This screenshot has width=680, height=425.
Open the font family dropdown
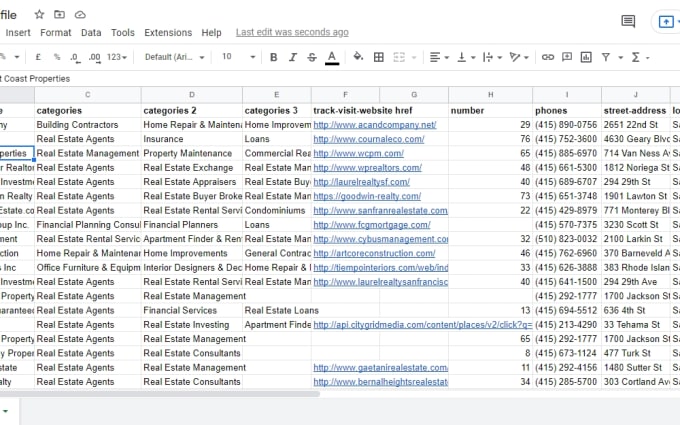point(174,57)
